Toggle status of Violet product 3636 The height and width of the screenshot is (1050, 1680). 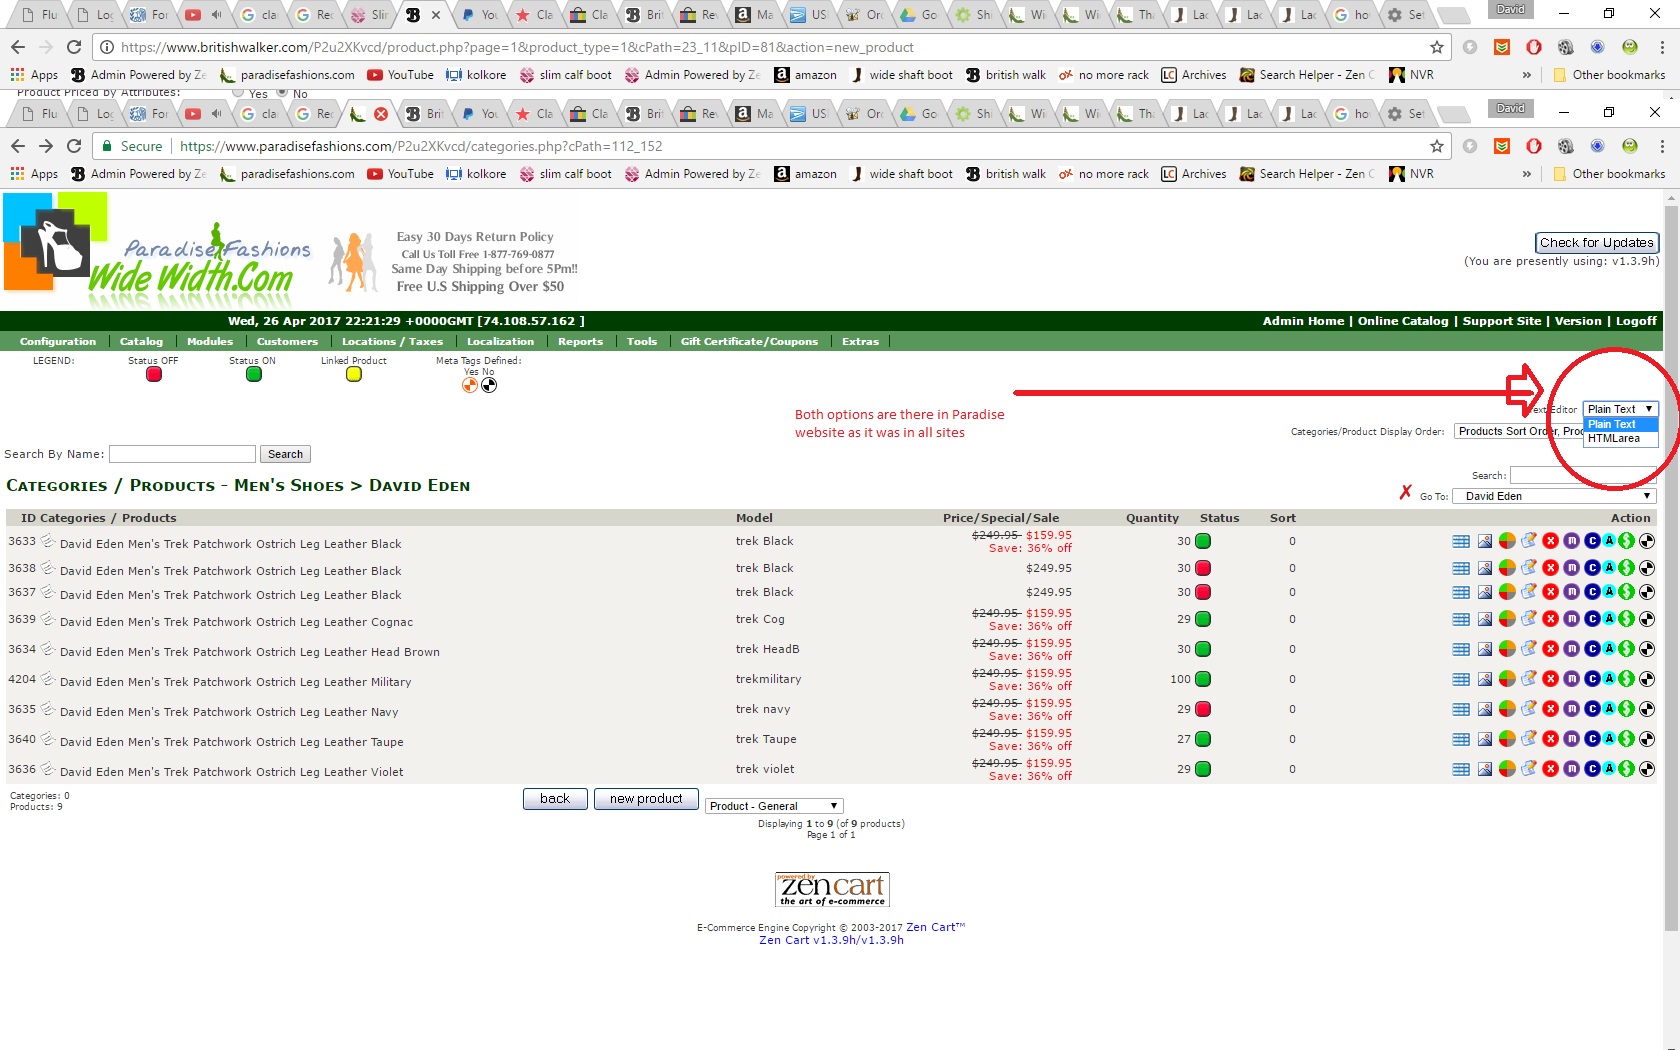[x=1203, y=769]
